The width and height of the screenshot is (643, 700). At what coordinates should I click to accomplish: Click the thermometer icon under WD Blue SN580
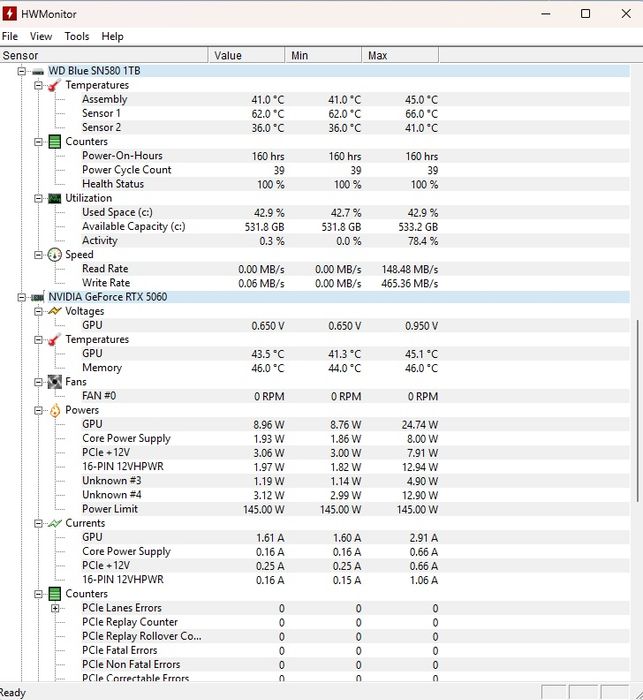[x=54, y=85]
